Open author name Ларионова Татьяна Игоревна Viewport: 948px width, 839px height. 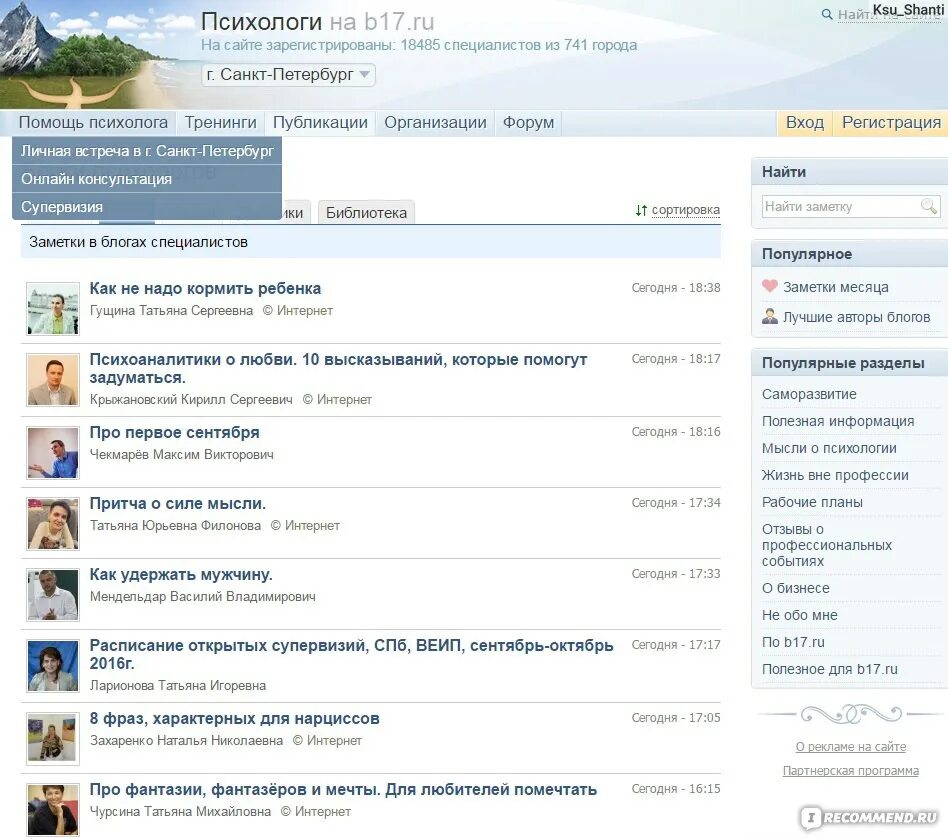[x=178, y=685]
